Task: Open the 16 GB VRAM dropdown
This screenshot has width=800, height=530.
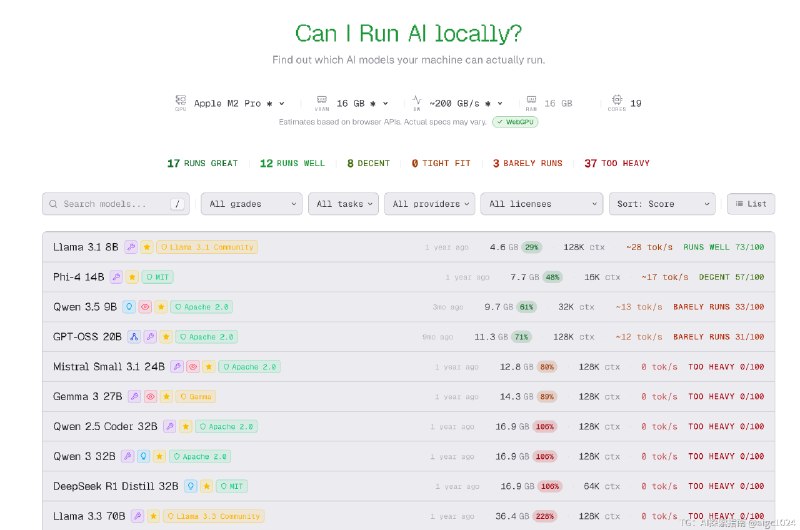Action: click(362, 104)
